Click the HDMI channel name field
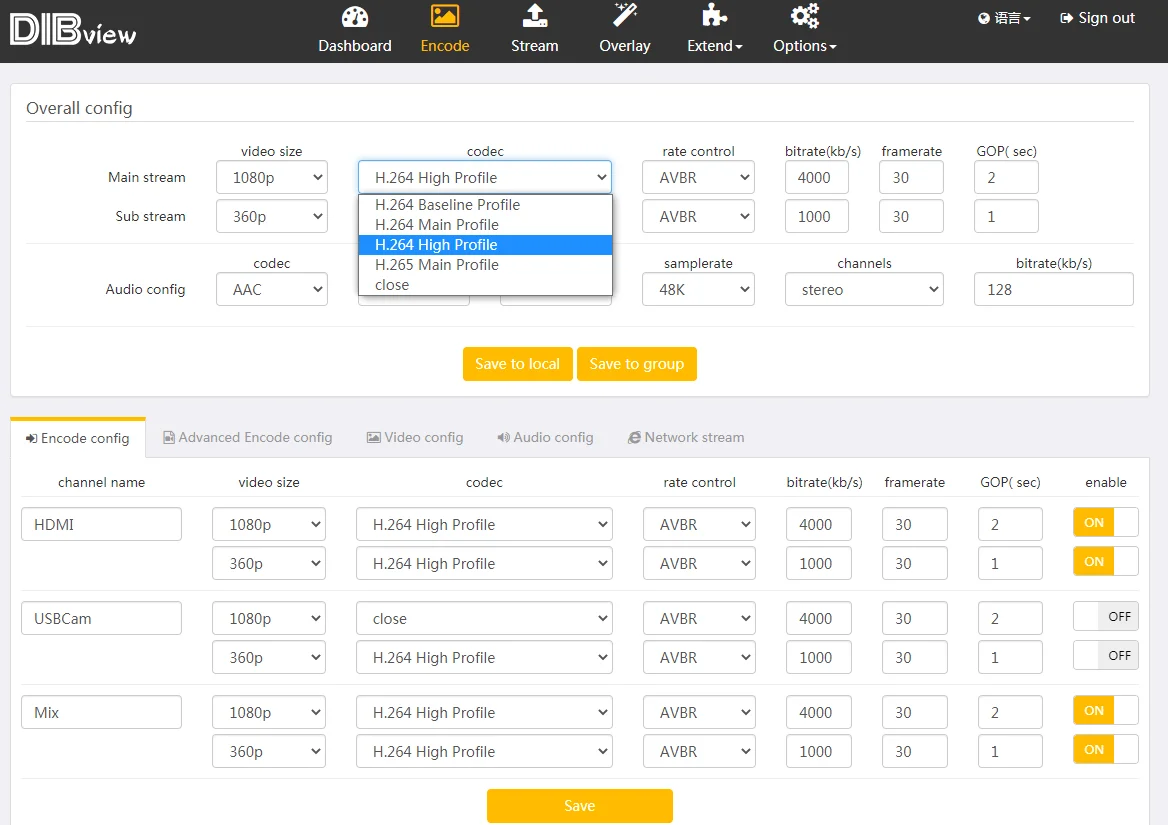This screenshot has height=825, width=1168. (101, 524)
